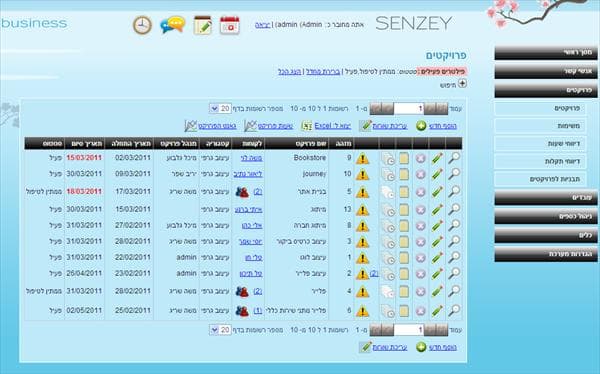This screenshot has width=600, height=374.
Task: Click top הוסף חדש add new link
Action: [x=443, y=126]
